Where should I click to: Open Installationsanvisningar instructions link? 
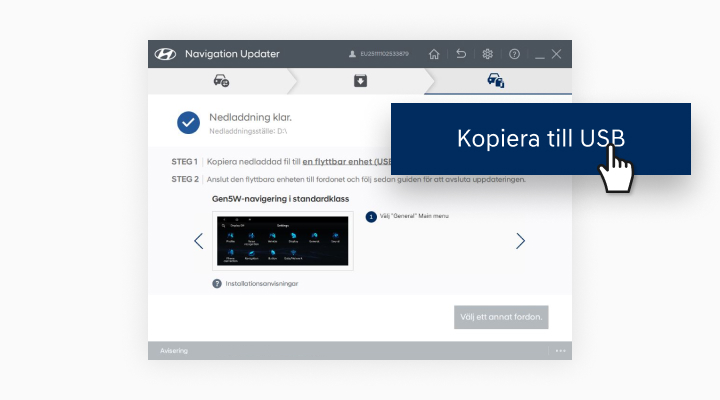pos(260,284)
